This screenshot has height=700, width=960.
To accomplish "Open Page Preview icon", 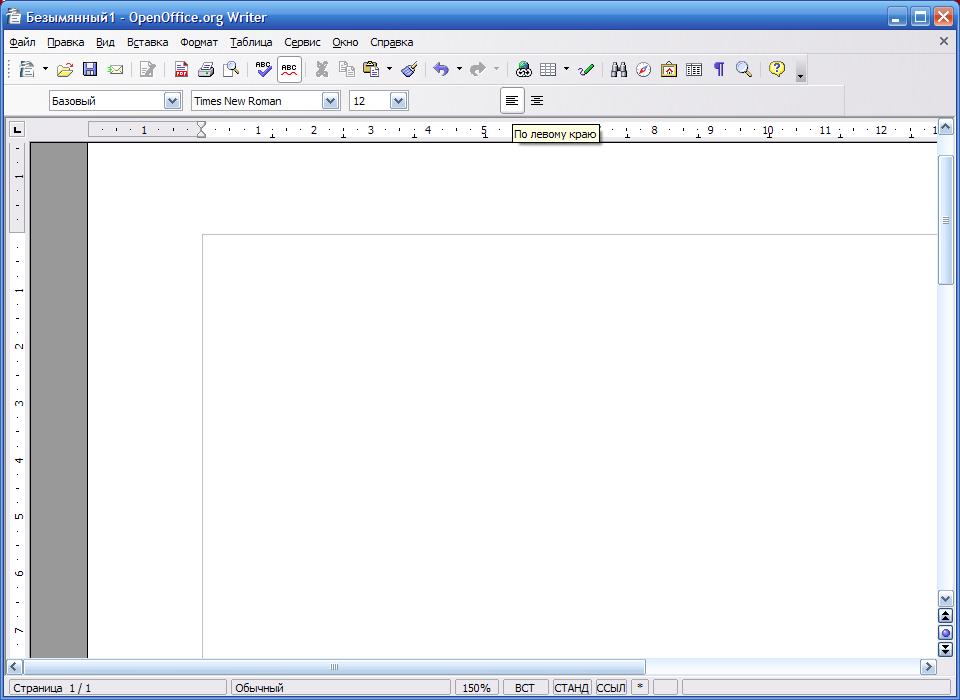I will point(231,69).
